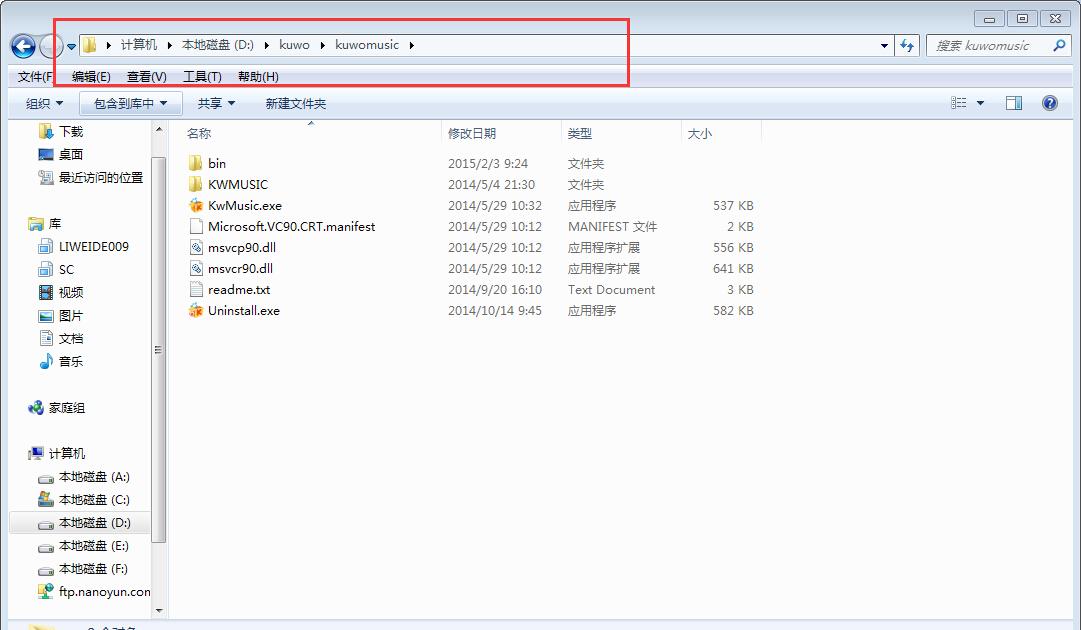The width and height of the screenshot is (1081, 630).
Task: Click navigation pane scrollbar up arrow
Action: click(159, 130)
